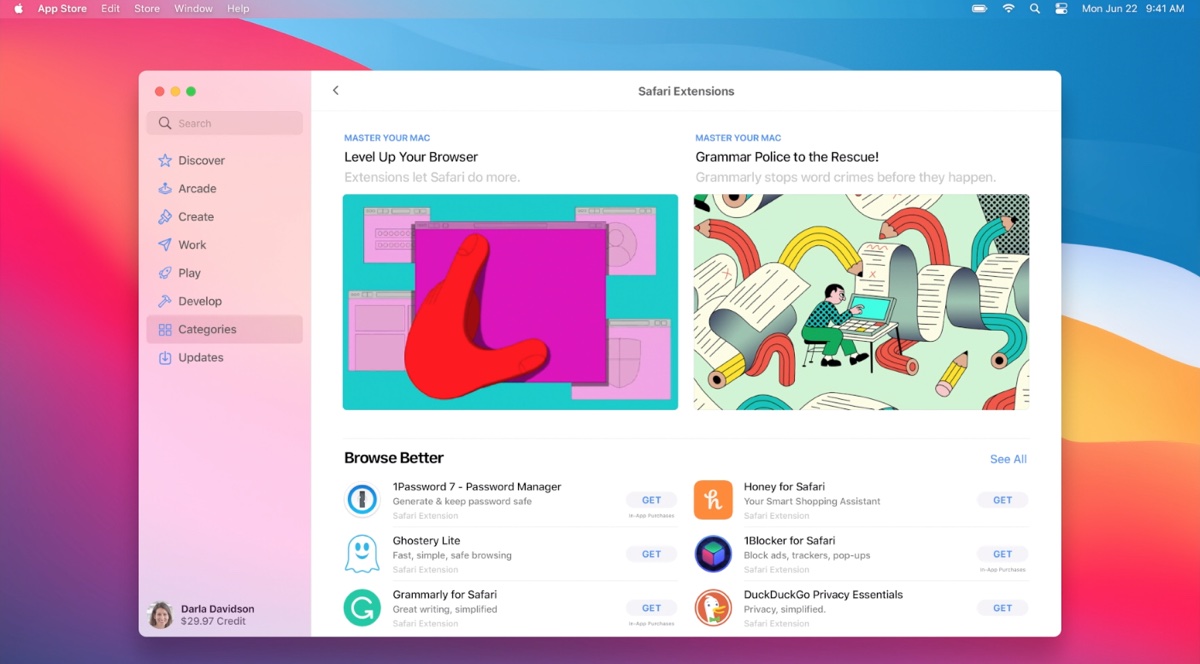Get Grammarly for Safari
Viewport: 1200px width, 664px height.
[x=651, y=608]
